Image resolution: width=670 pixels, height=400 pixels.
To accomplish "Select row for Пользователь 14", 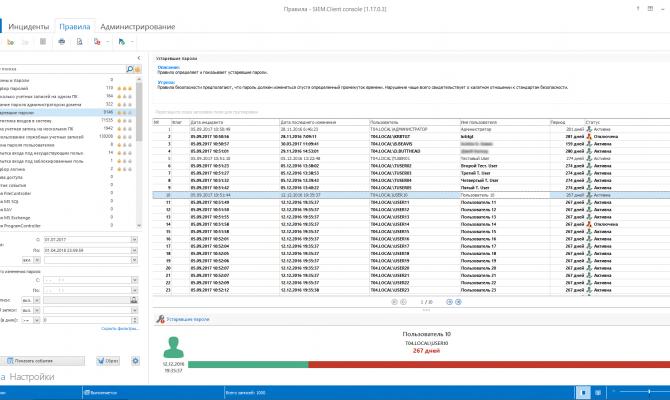I will (x=411, y=224).
